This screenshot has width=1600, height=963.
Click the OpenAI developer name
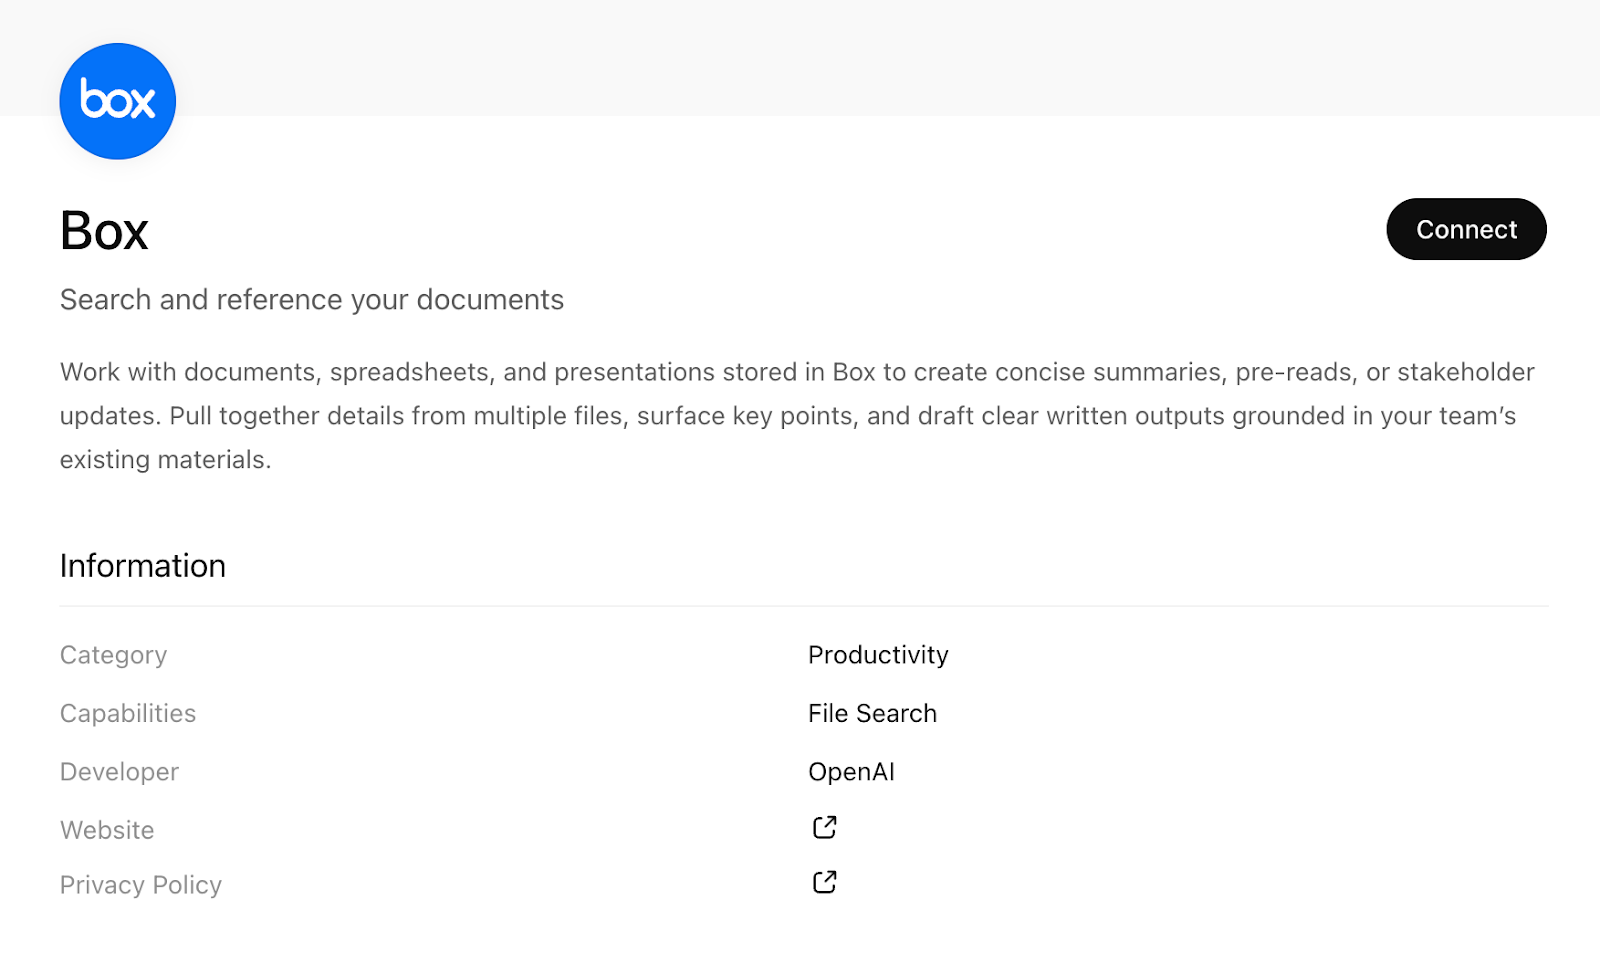tap(851, 771)
